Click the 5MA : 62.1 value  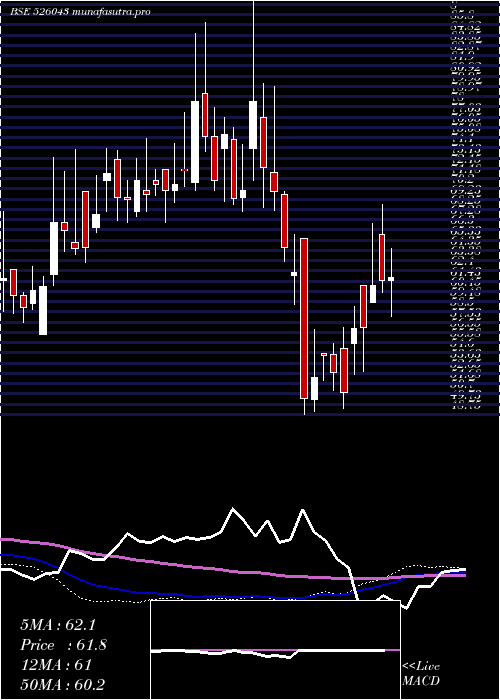tap(58, 625)
